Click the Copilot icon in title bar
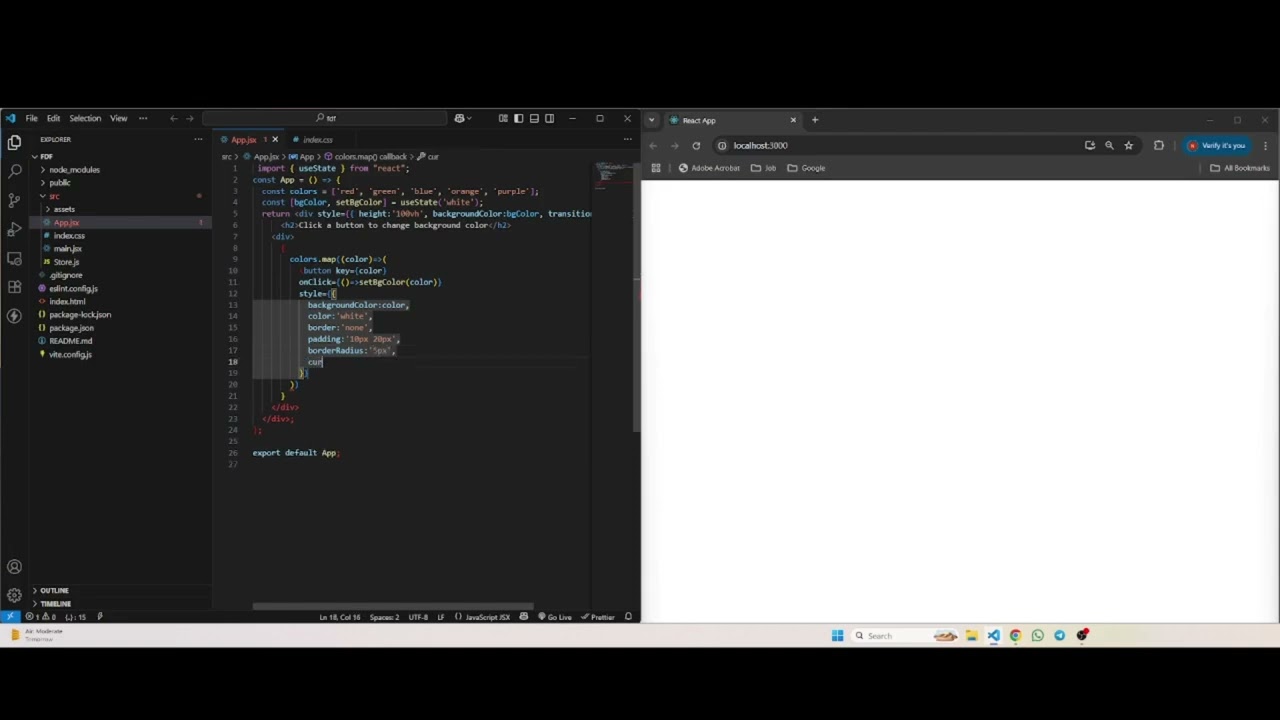Screen dimensions: 1280x720 (460, 118)
